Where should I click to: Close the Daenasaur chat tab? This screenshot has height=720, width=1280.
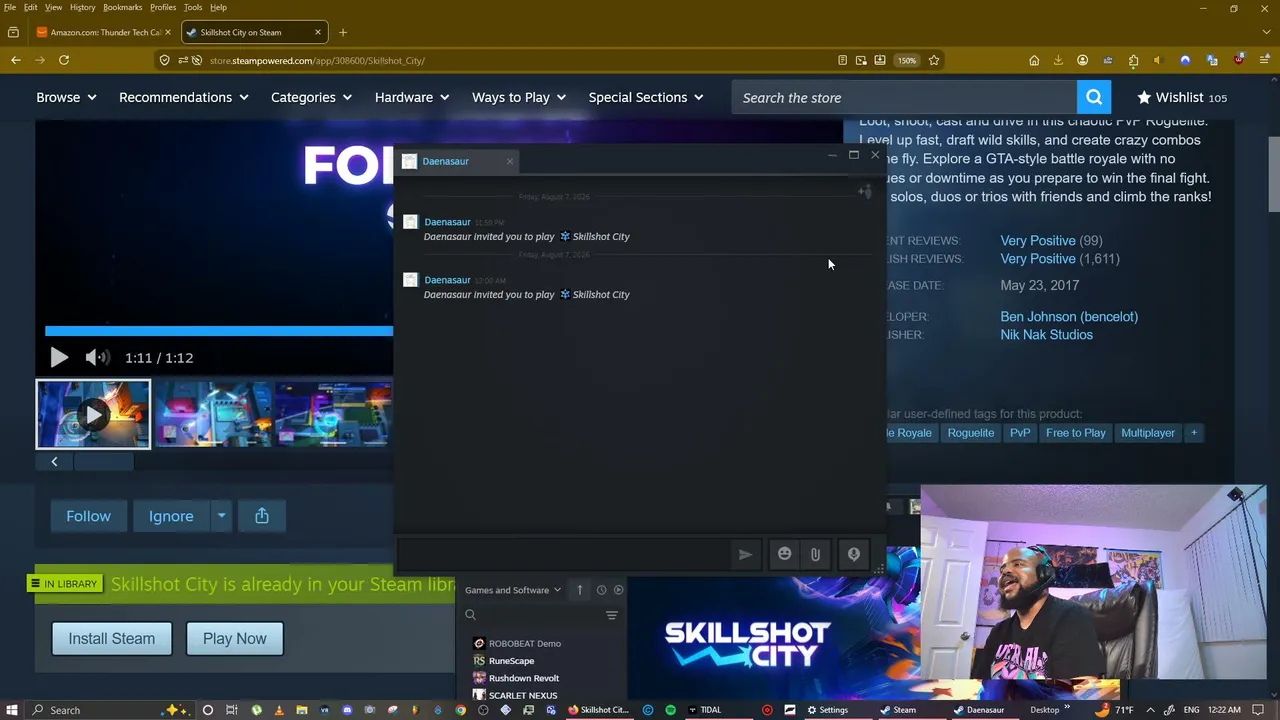point(509,161)
